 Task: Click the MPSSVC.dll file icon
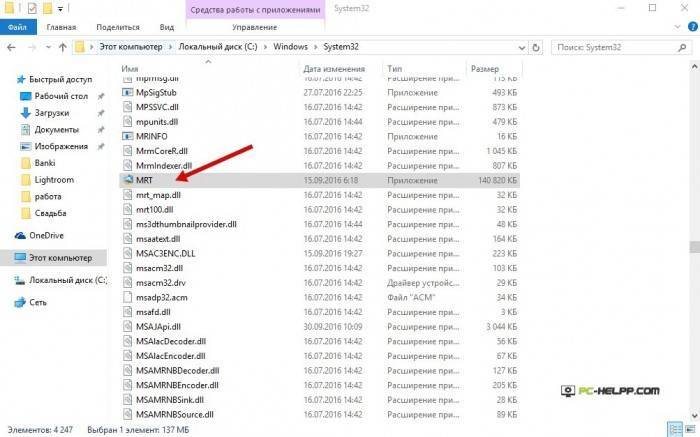(128, 107)
